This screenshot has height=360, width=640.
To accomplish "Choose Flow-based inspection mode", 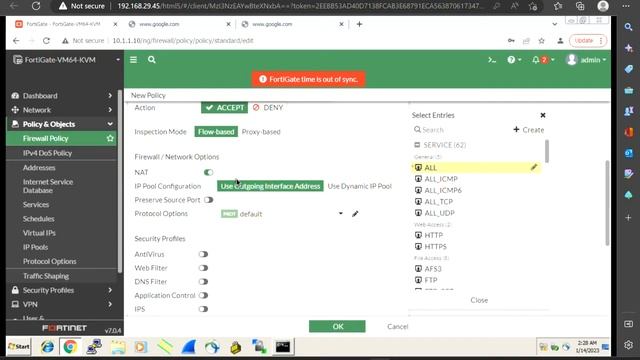I will coord(216,132).
